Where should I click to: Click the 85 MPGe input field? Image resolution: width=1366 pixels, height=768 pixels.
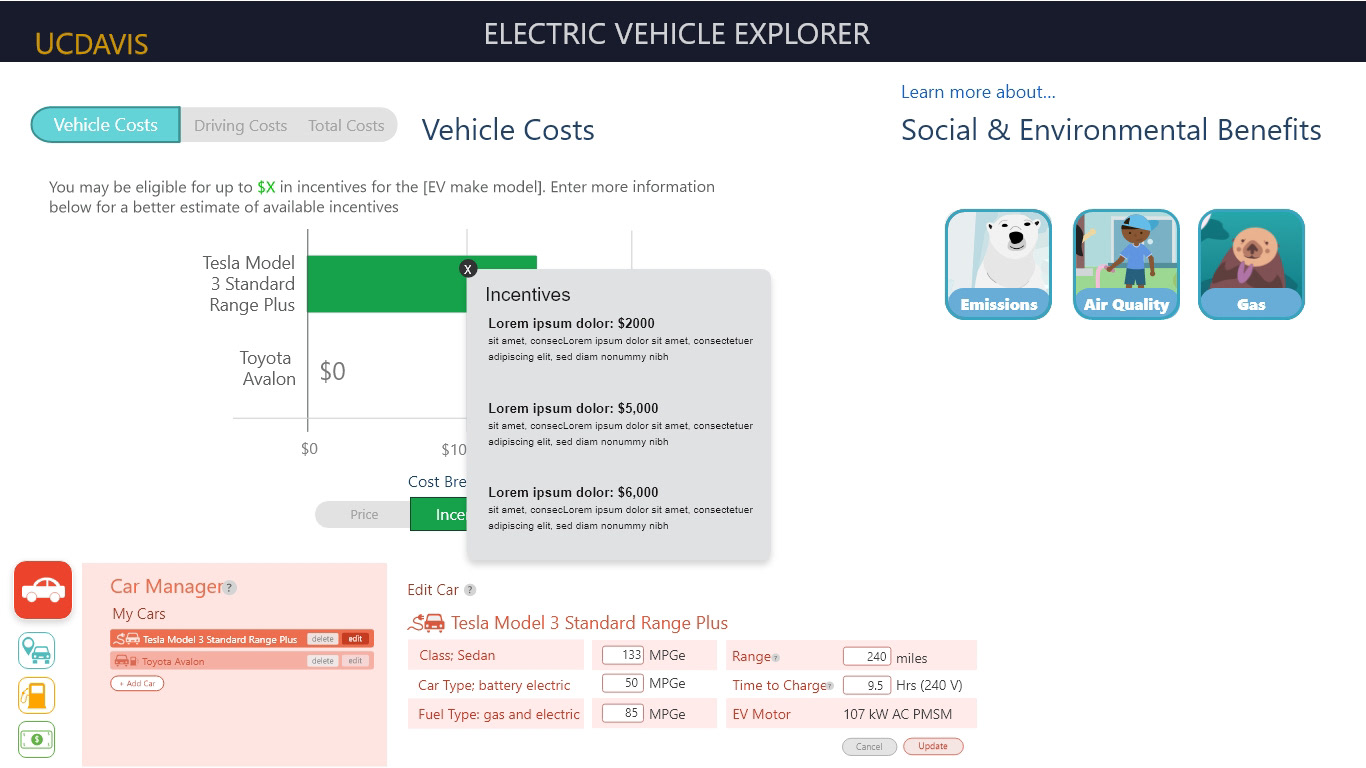(x=622, y=713)
